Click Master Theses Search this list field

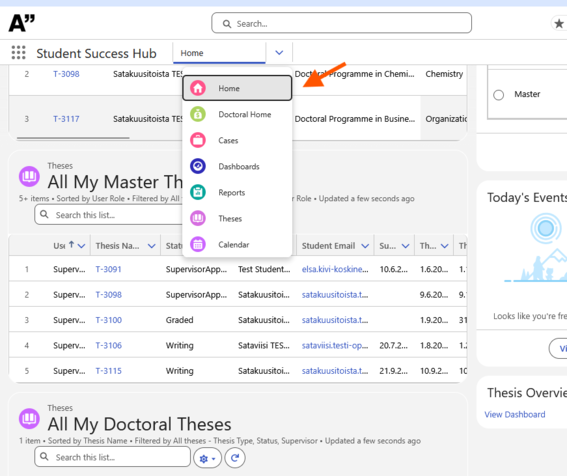(108, 215)
